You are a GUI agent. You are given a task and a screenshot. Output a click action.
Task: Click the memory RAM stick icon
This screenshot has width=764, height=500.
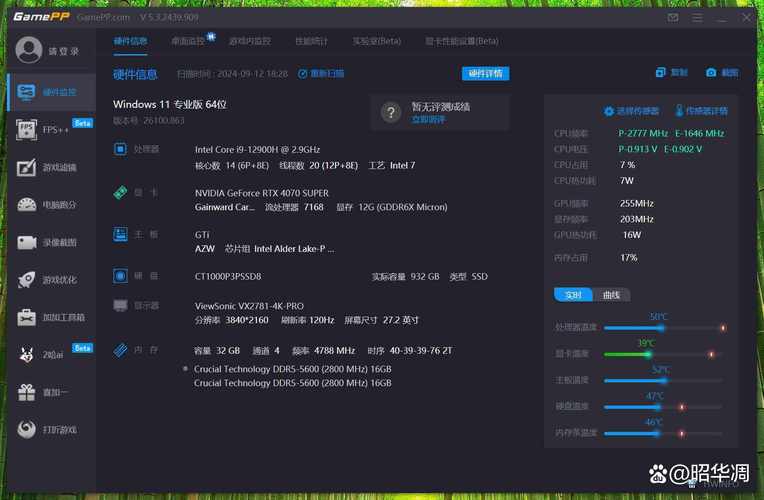pyautogui.click(x=120, y=350)
